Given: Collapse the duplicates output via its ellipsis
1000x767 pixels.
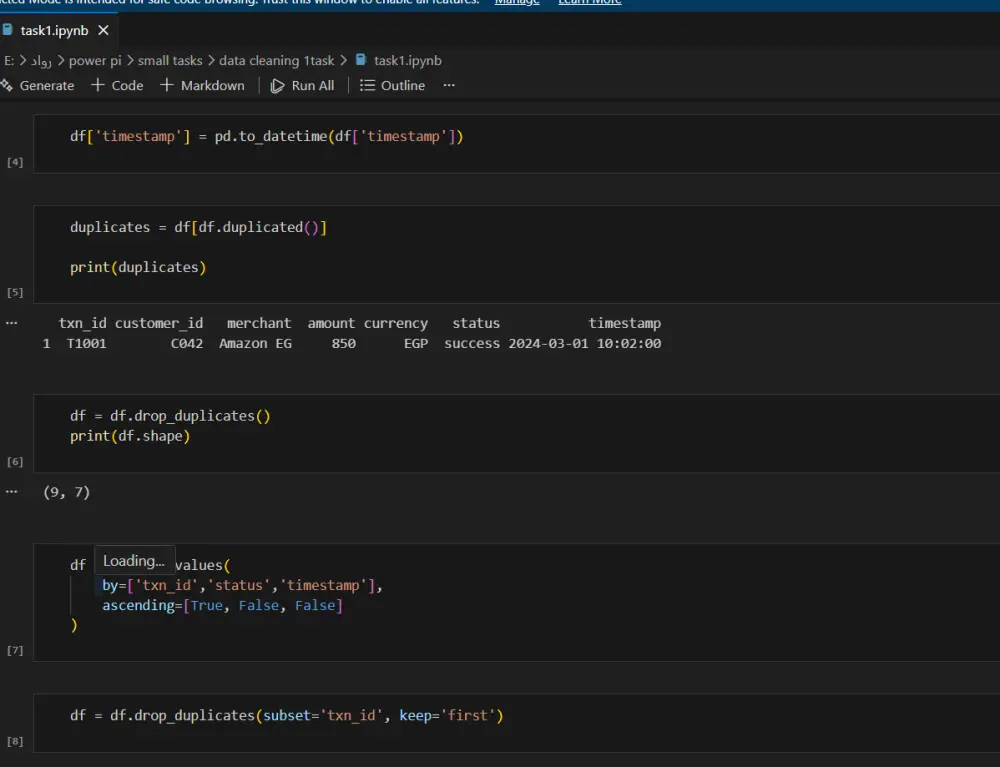Looking at the screenshot, I should click(10, 322).
